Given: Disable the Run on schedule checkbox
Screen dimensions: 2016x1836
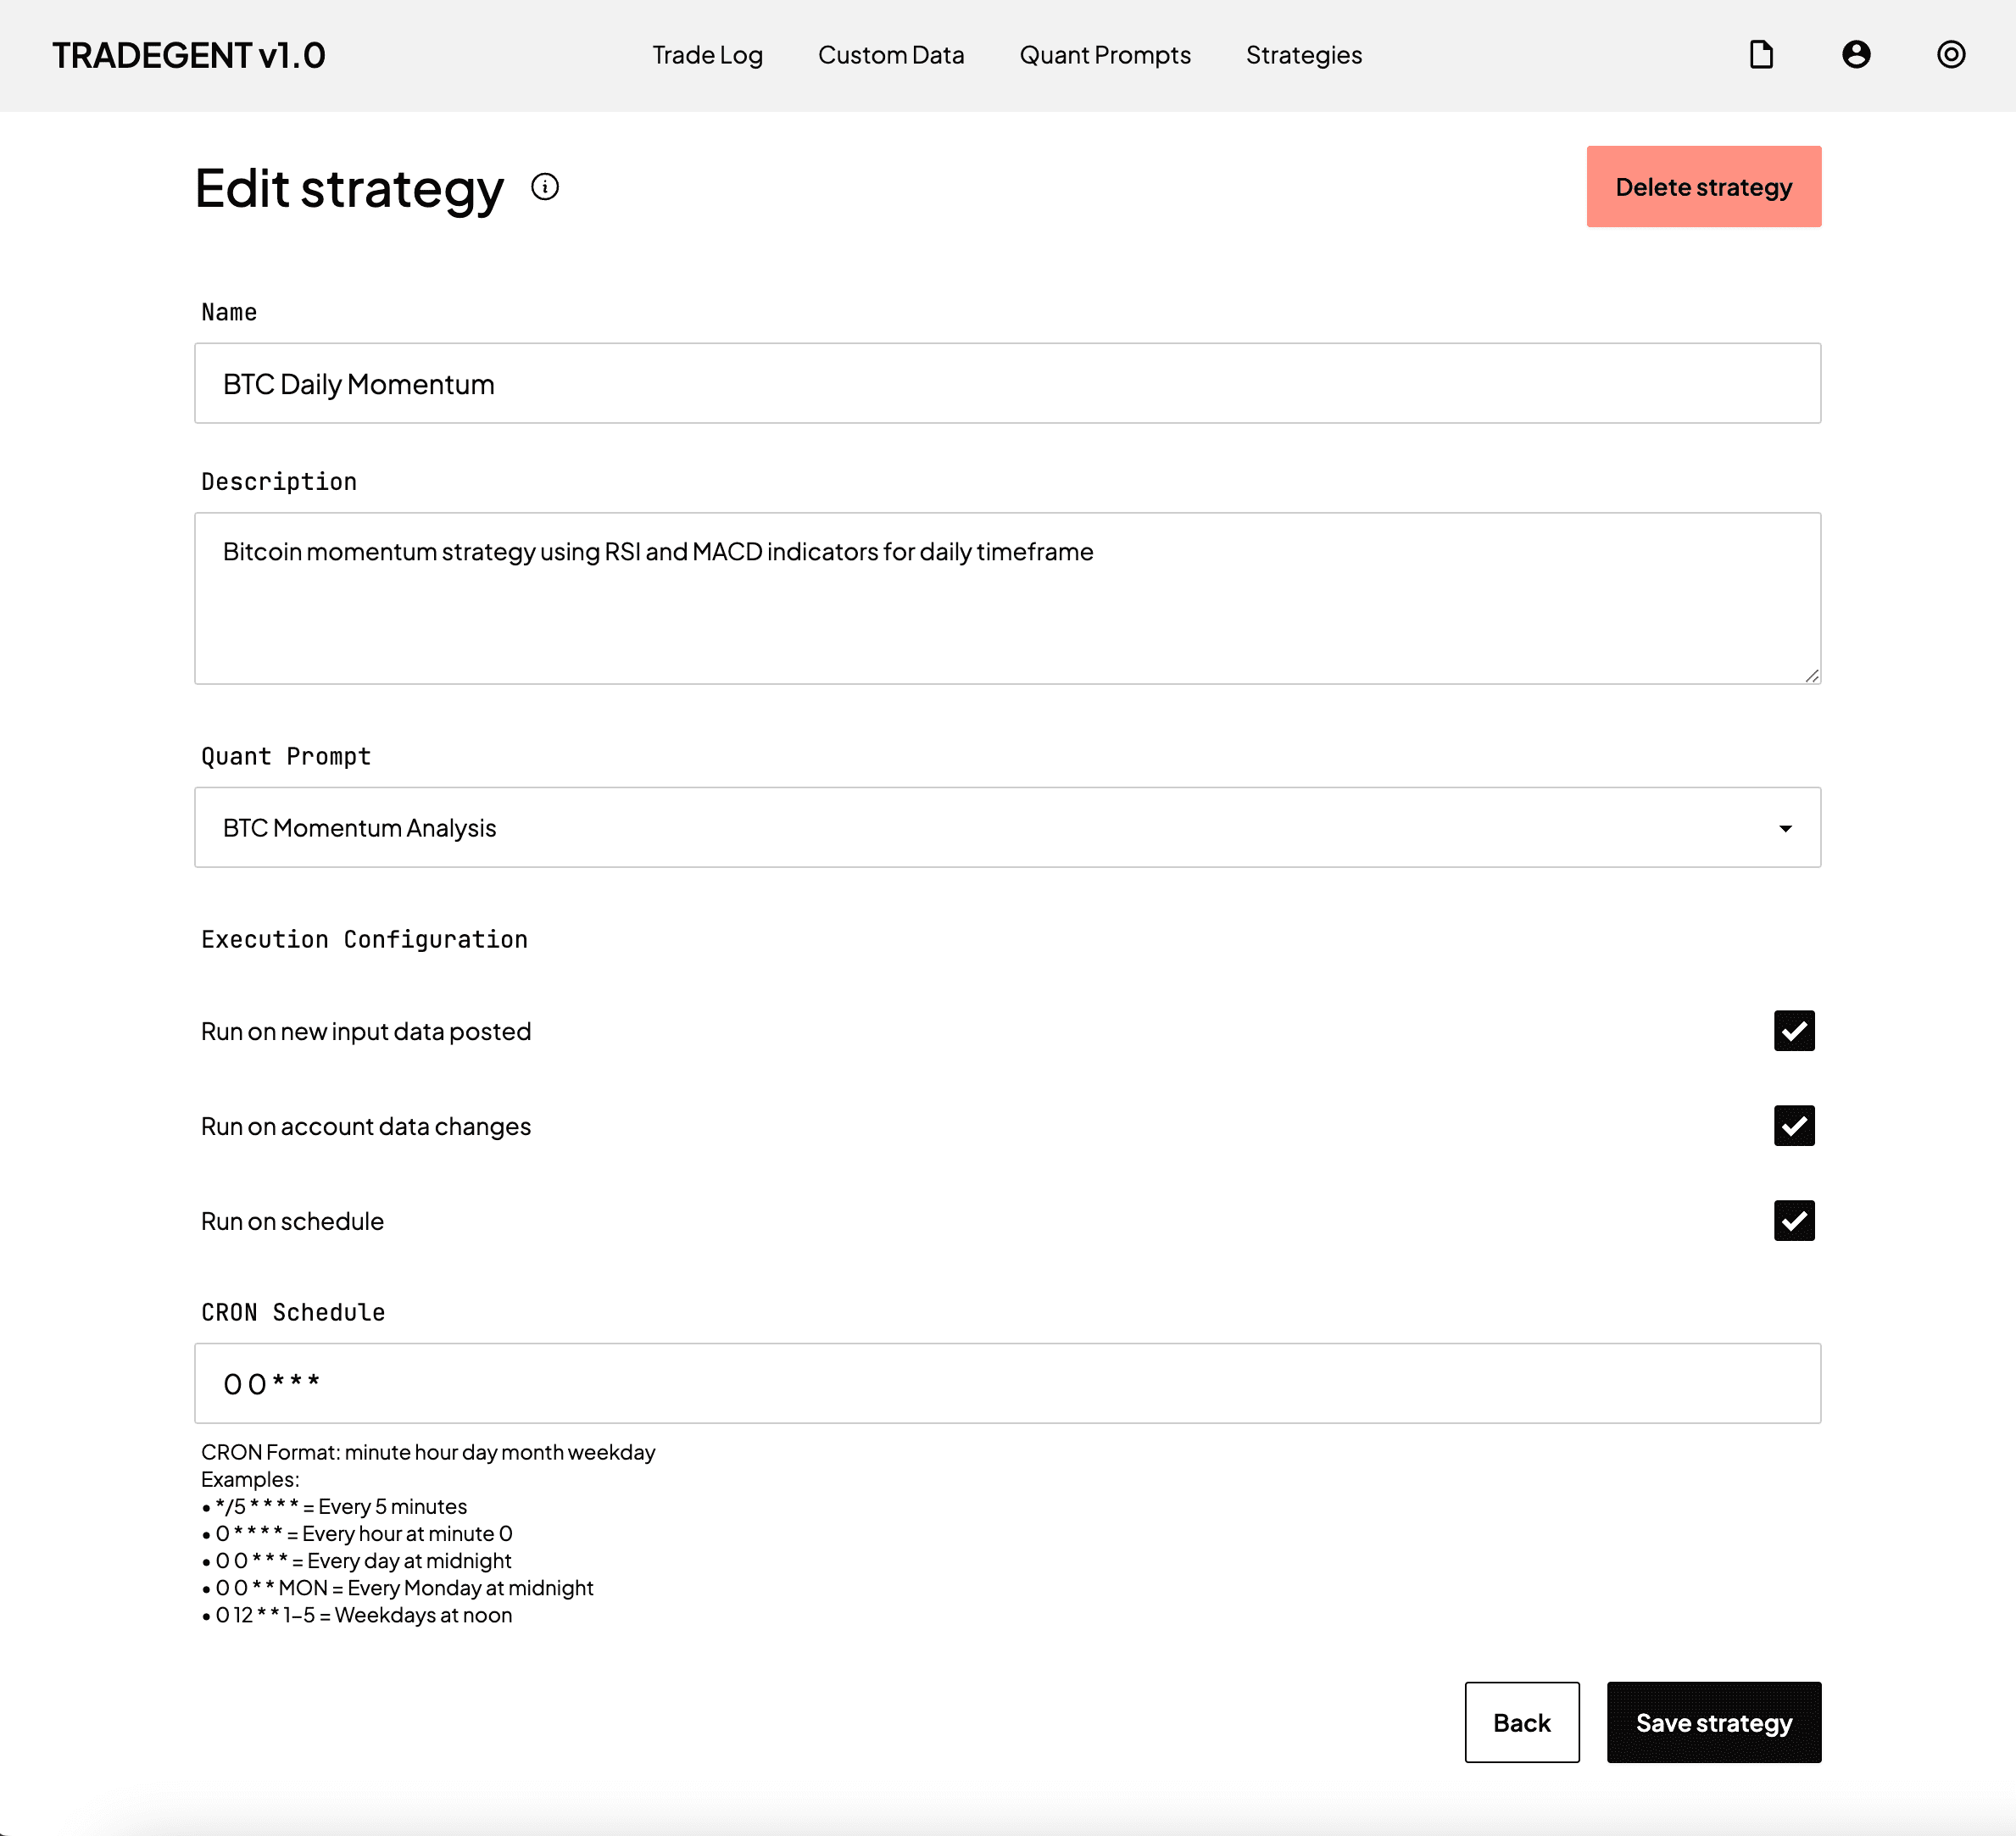Looking at the screenshot, I should [1794, 1221].
